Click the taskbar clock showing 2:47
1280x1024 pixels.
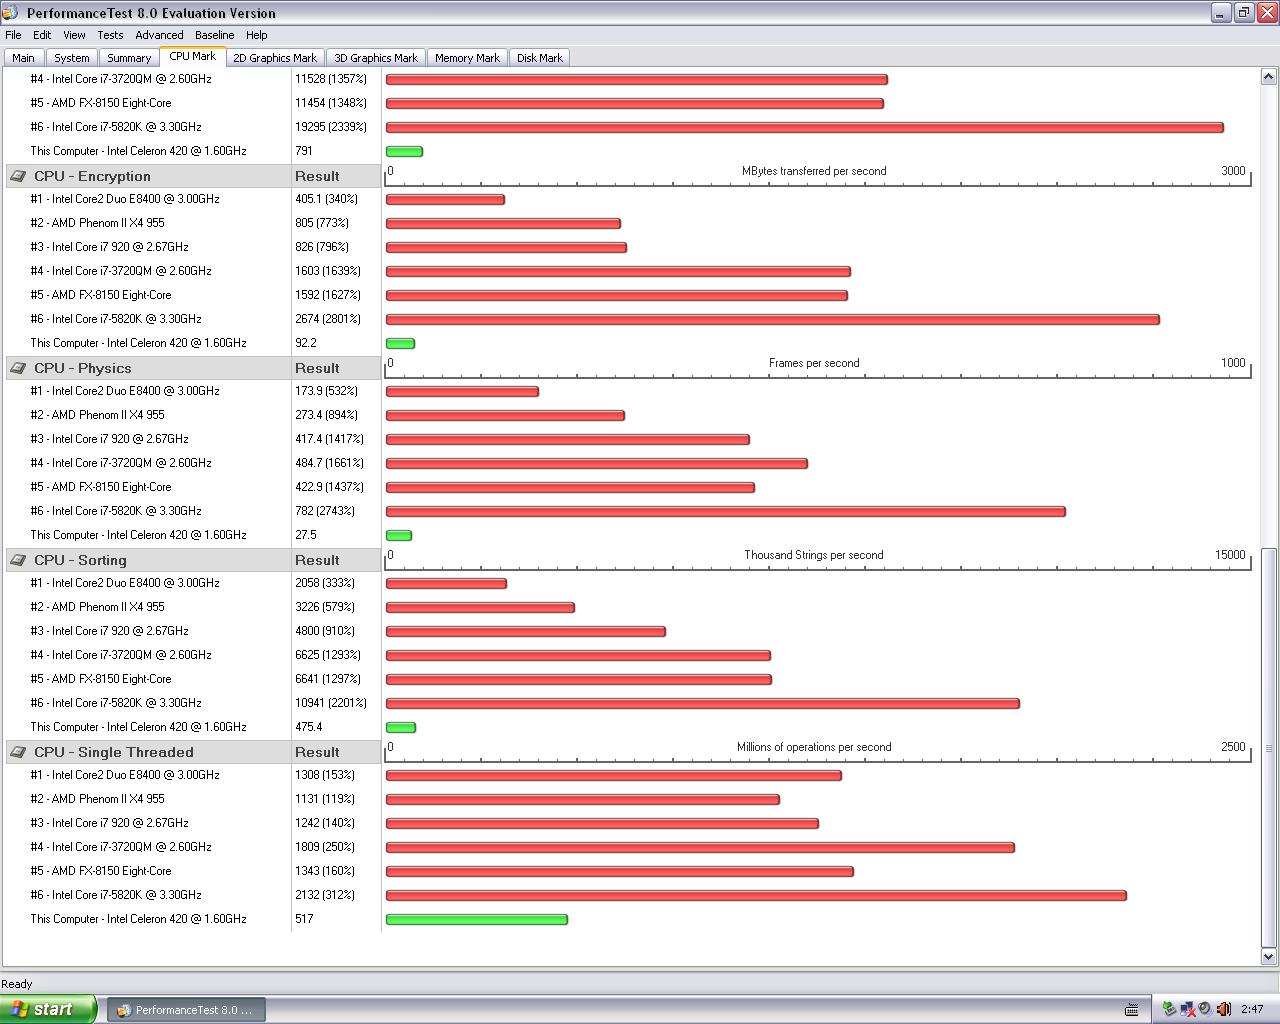[1252, 1009]
